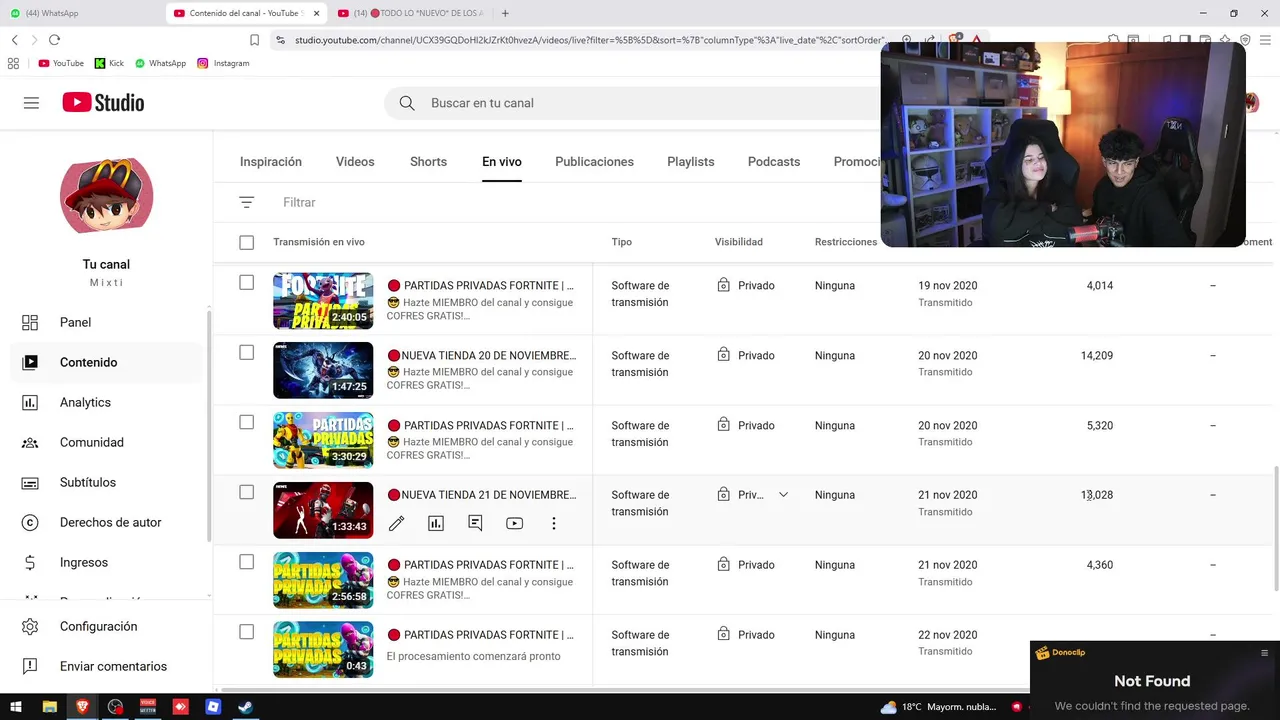Click the YouTube Studio logo
This screenshot has width=1280, height=720.
point(103,103)
